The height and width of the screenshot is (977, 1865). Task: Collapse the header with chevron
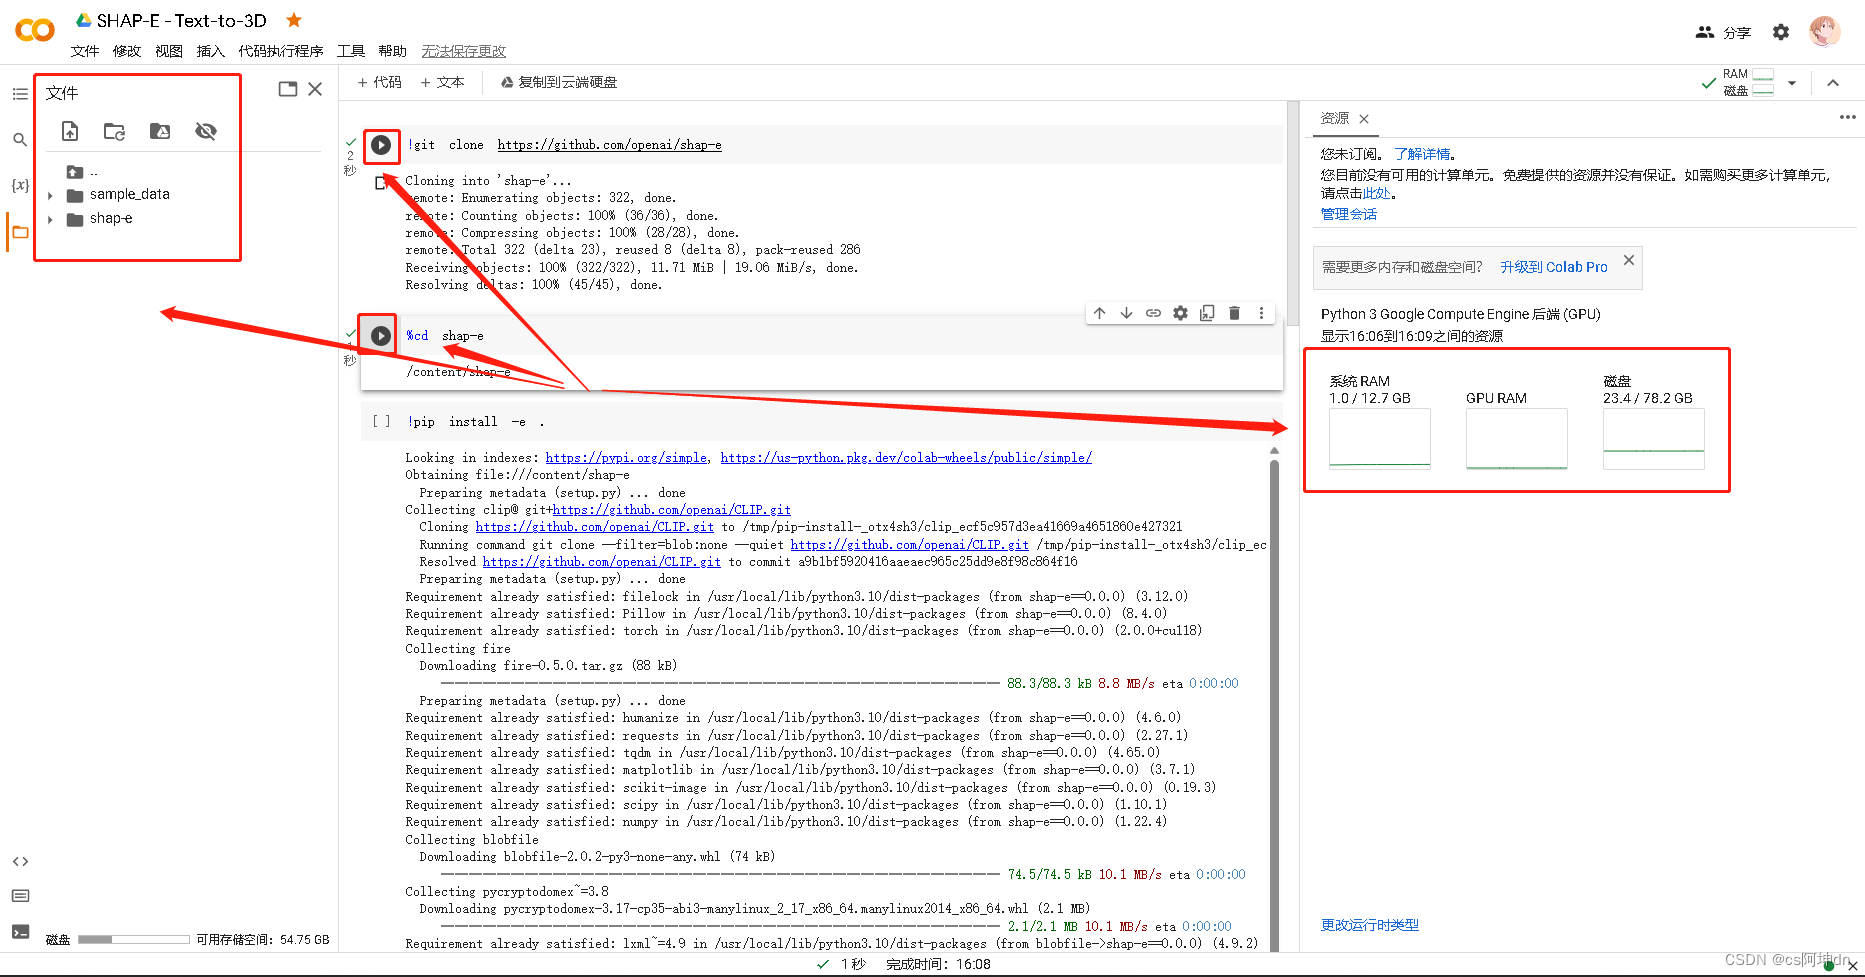point(1833,83)
